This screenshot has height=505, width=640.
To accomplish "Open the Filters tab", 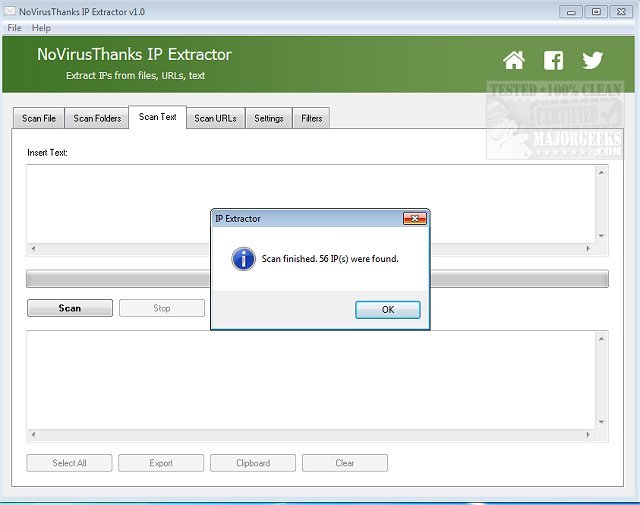I will point(311,118).
